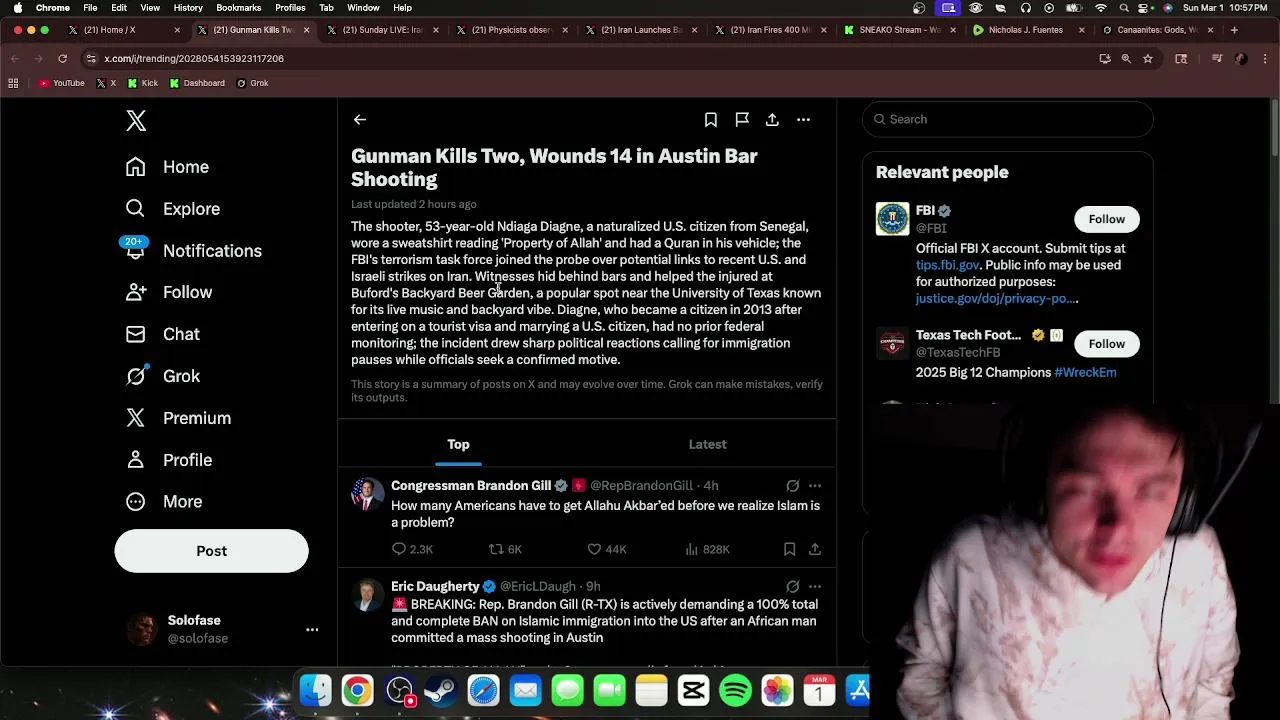This screenshot has height=720, width=1280.
Task: Open justice.gov privacy policy link
Action: pyautogui.click(x=997, y=298)
